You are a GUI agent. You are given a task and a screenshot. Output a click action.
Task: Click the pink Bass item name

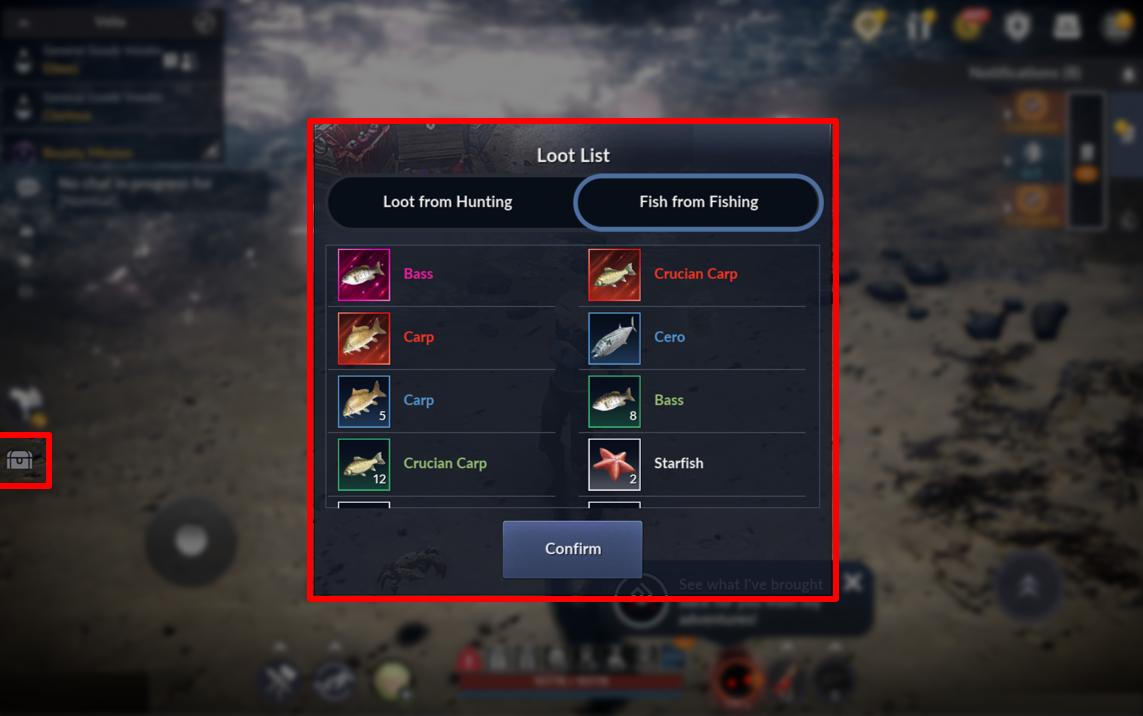click(x=418, y=273)
